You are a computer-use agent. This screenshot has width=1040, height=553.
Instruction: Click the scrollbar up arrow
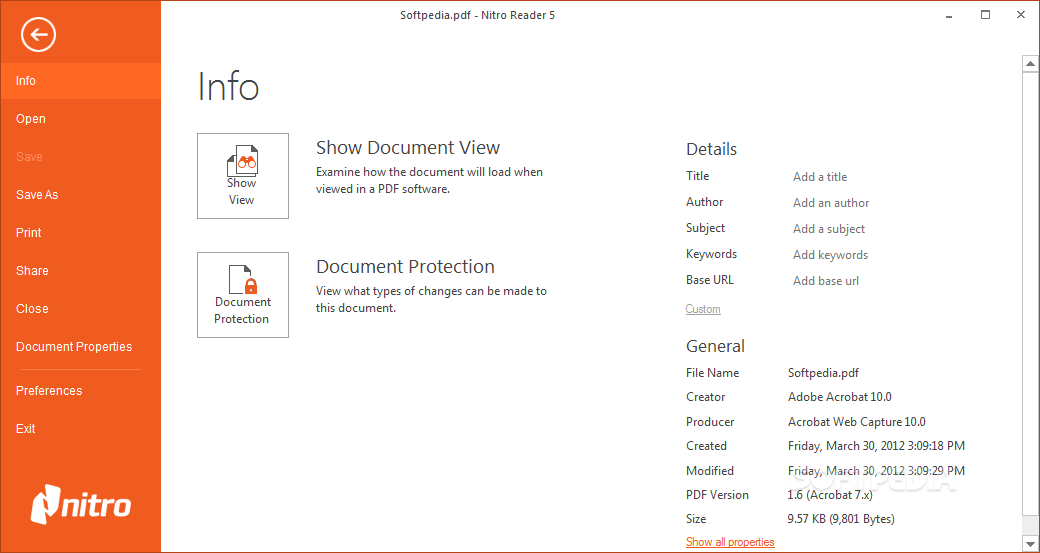[x=1030, y=64]
